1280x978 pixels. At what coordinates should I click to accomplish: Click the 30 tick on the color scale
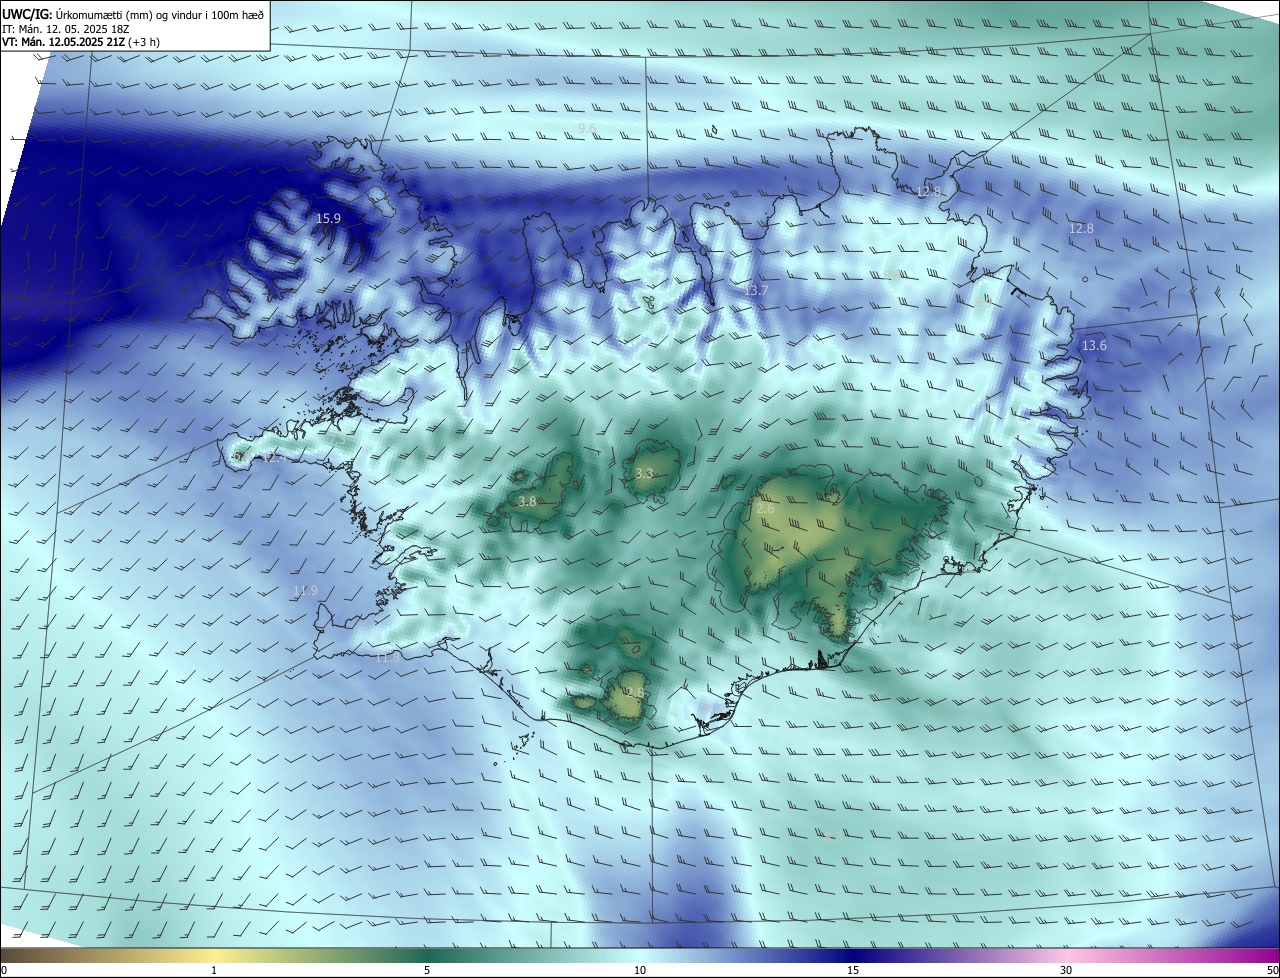pyautogui.click(x=1066, y=971)
